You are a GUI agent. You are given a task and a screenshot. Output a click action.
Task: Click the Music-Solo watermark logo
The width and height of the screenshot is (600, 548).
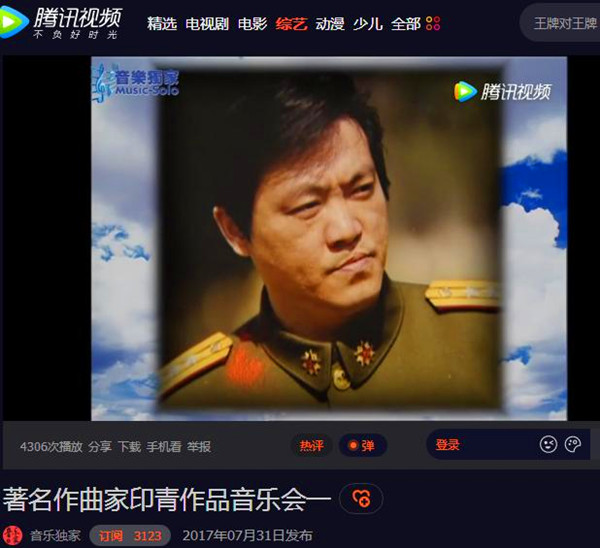pos(135,83)
